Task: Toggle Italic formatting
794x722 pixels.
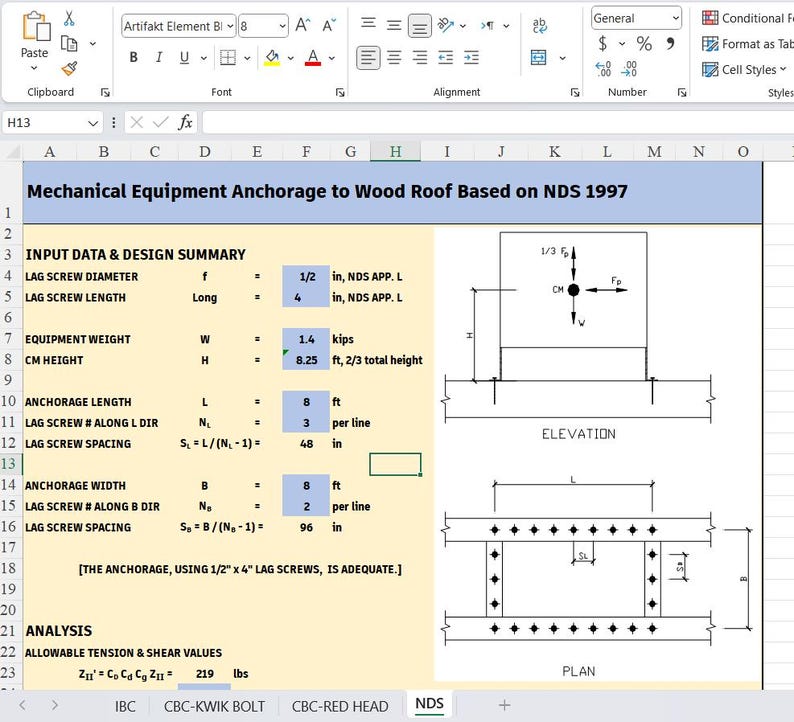Action: pyautogui.click(x=159, y=58)
